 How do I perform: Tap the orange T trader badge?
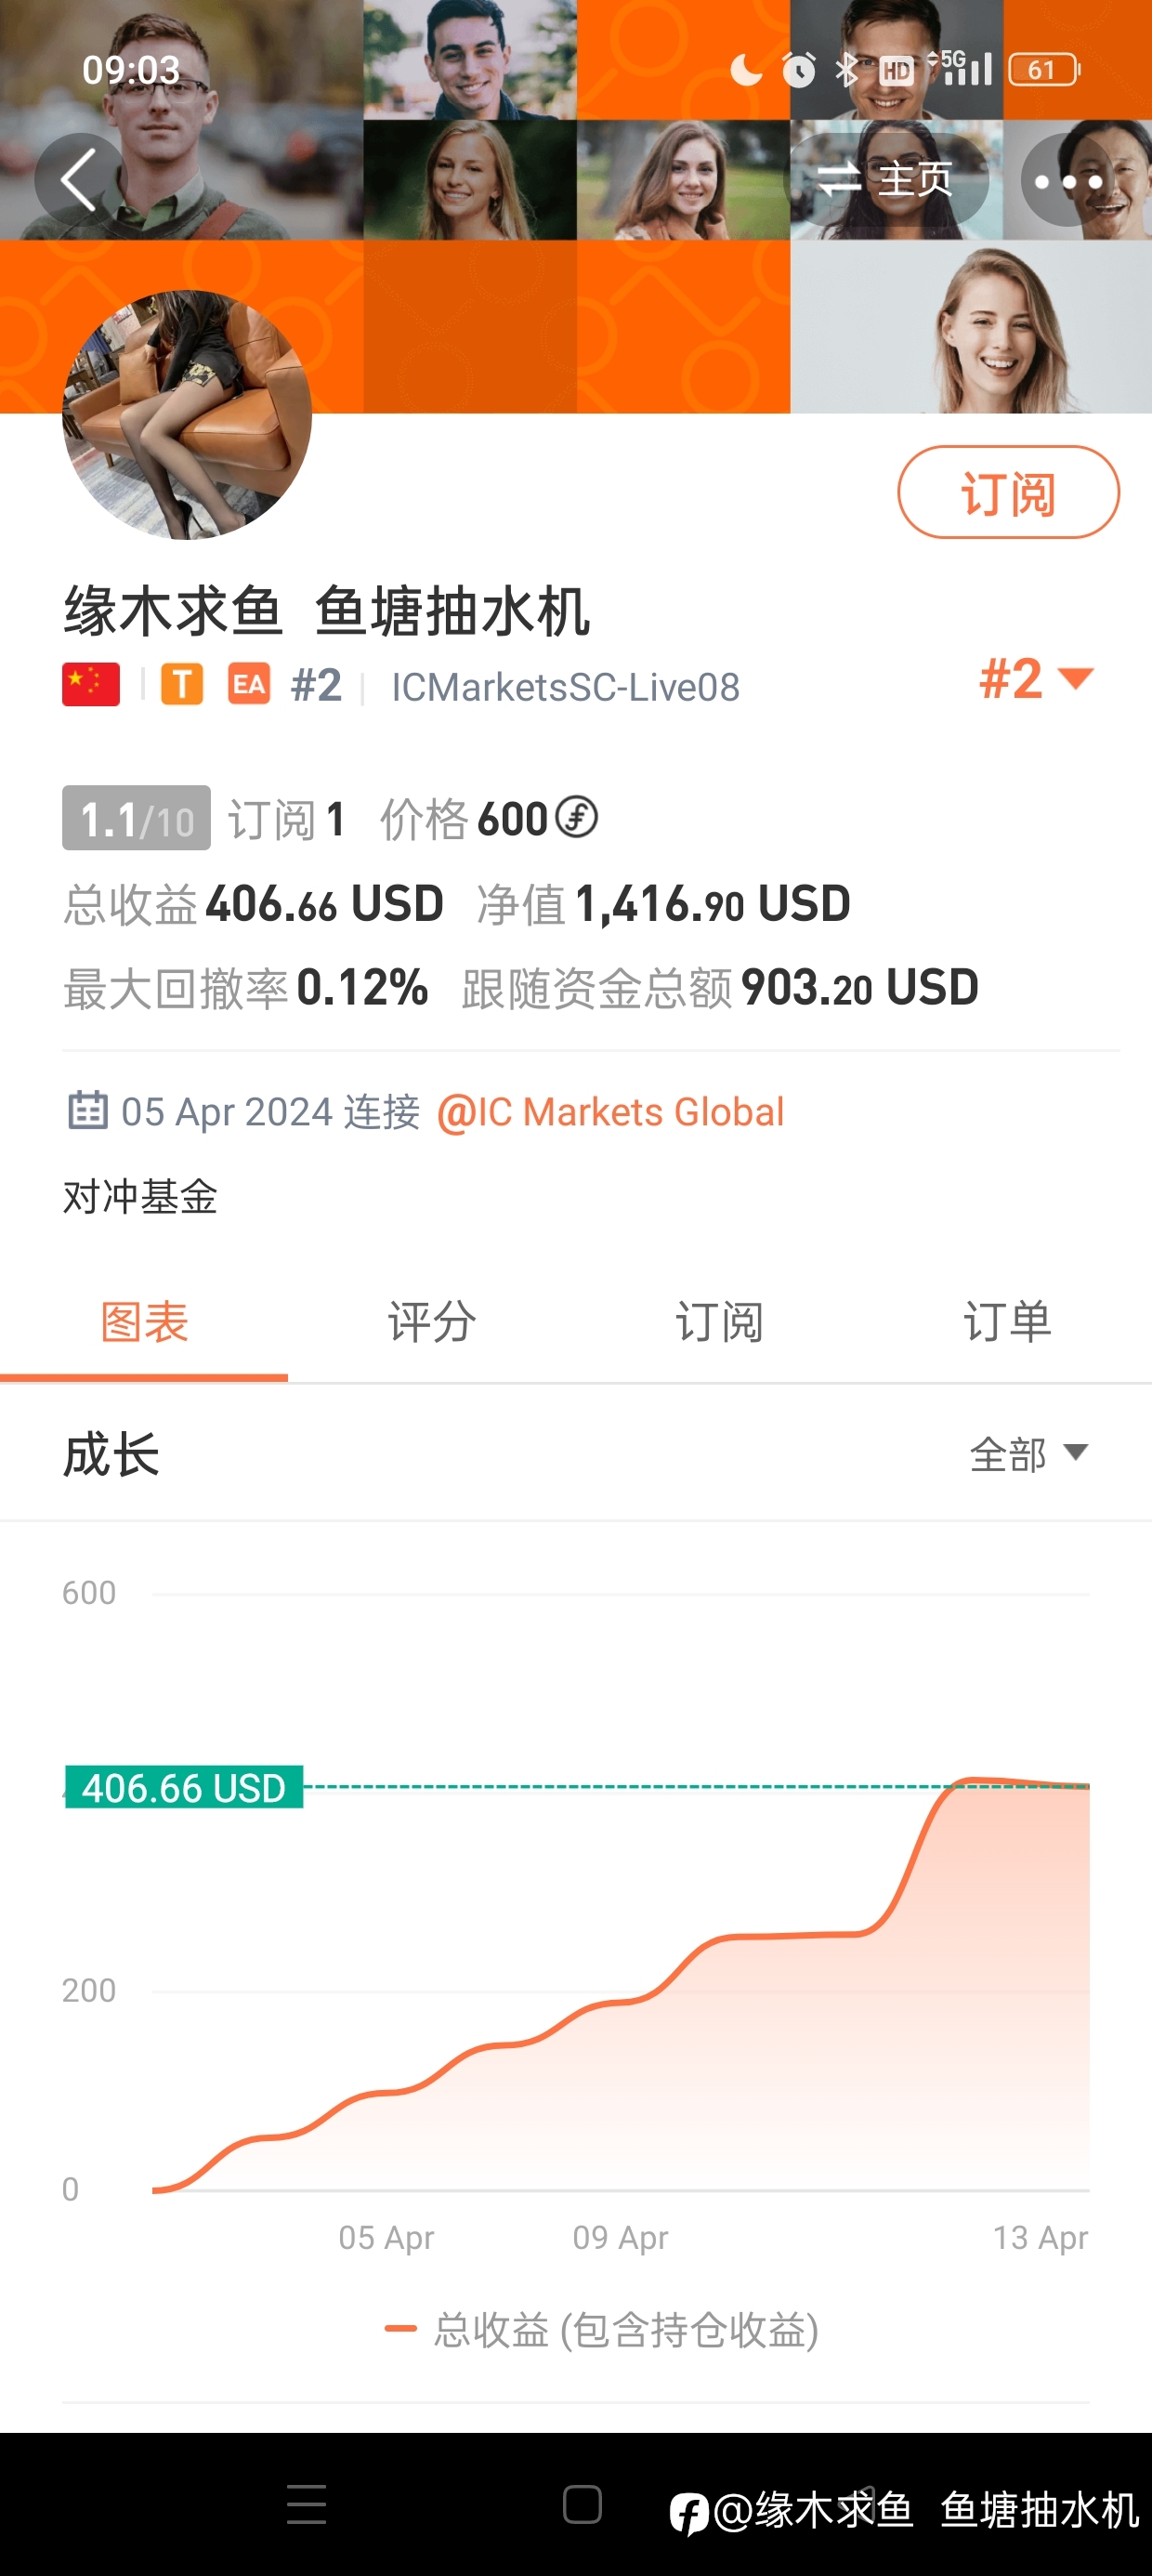tap(182, 685)
